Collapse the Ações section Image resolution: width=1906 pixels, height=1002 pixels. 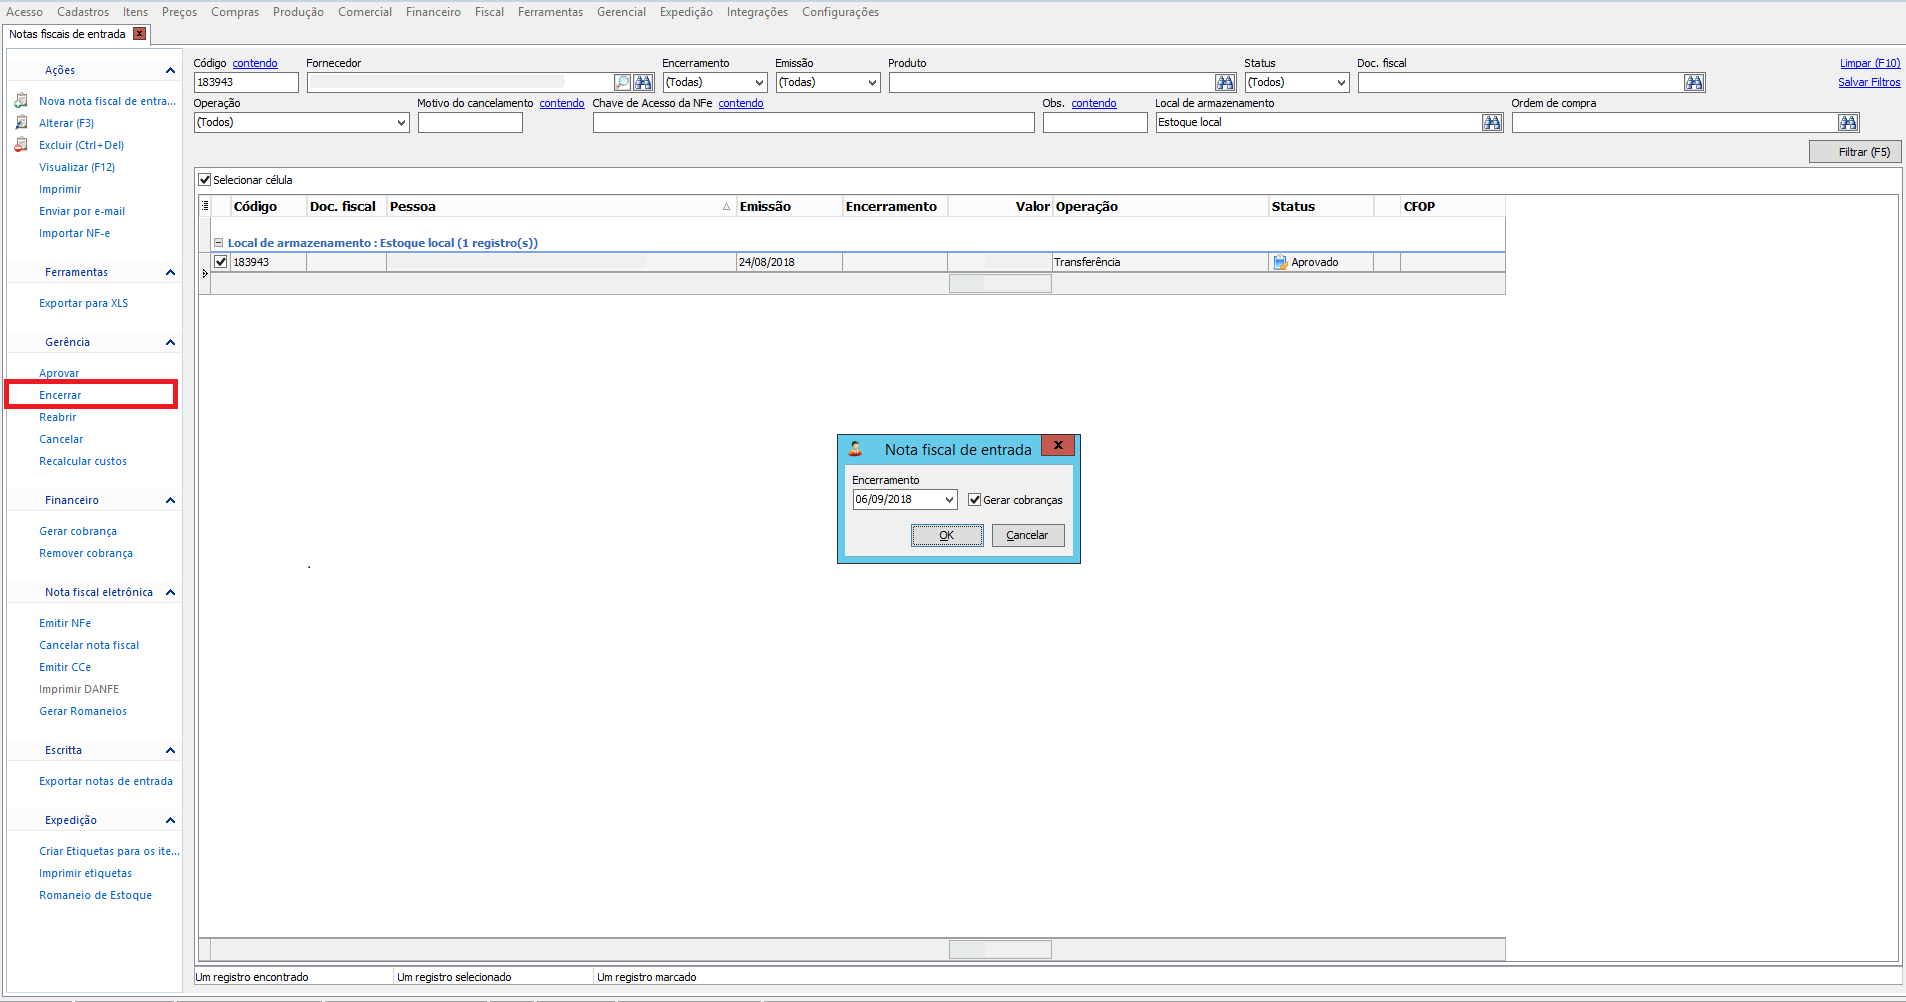(x=170, y=70)
